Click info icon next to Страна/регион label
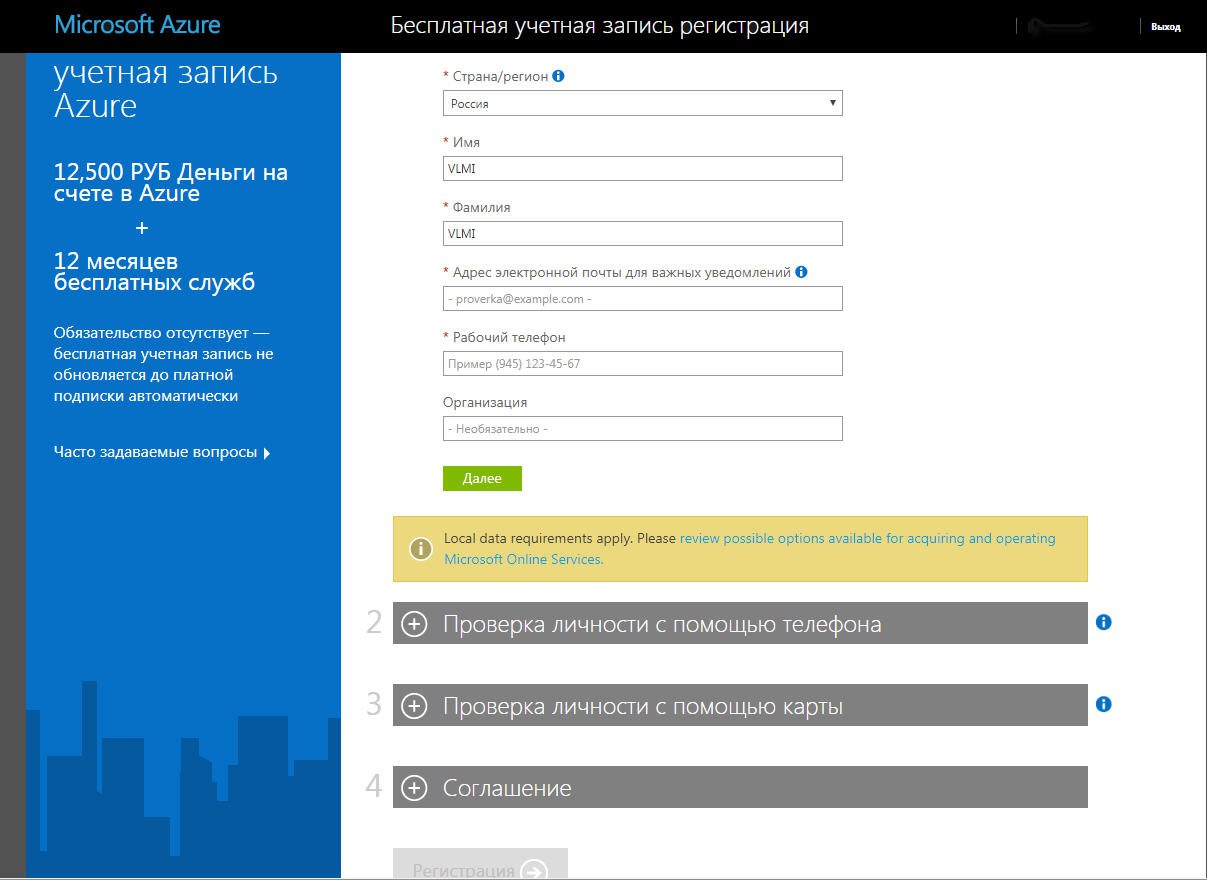 558,76
